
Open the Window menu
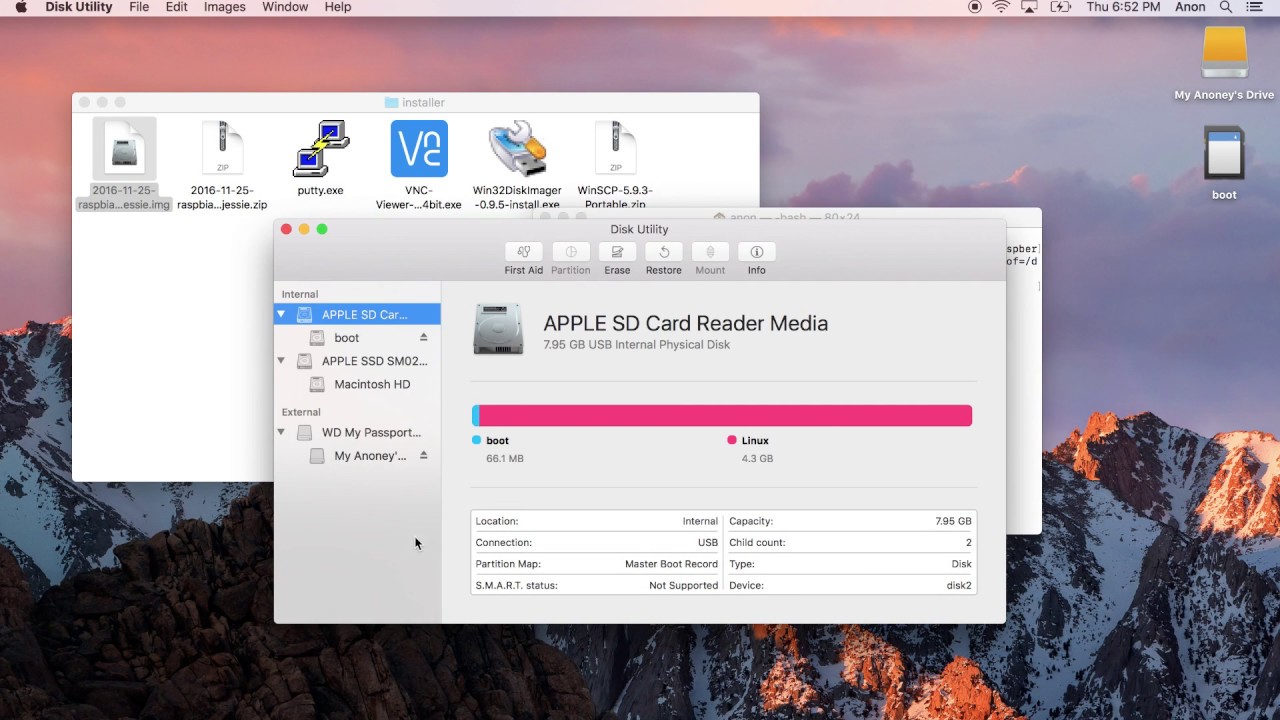(285, 7)
